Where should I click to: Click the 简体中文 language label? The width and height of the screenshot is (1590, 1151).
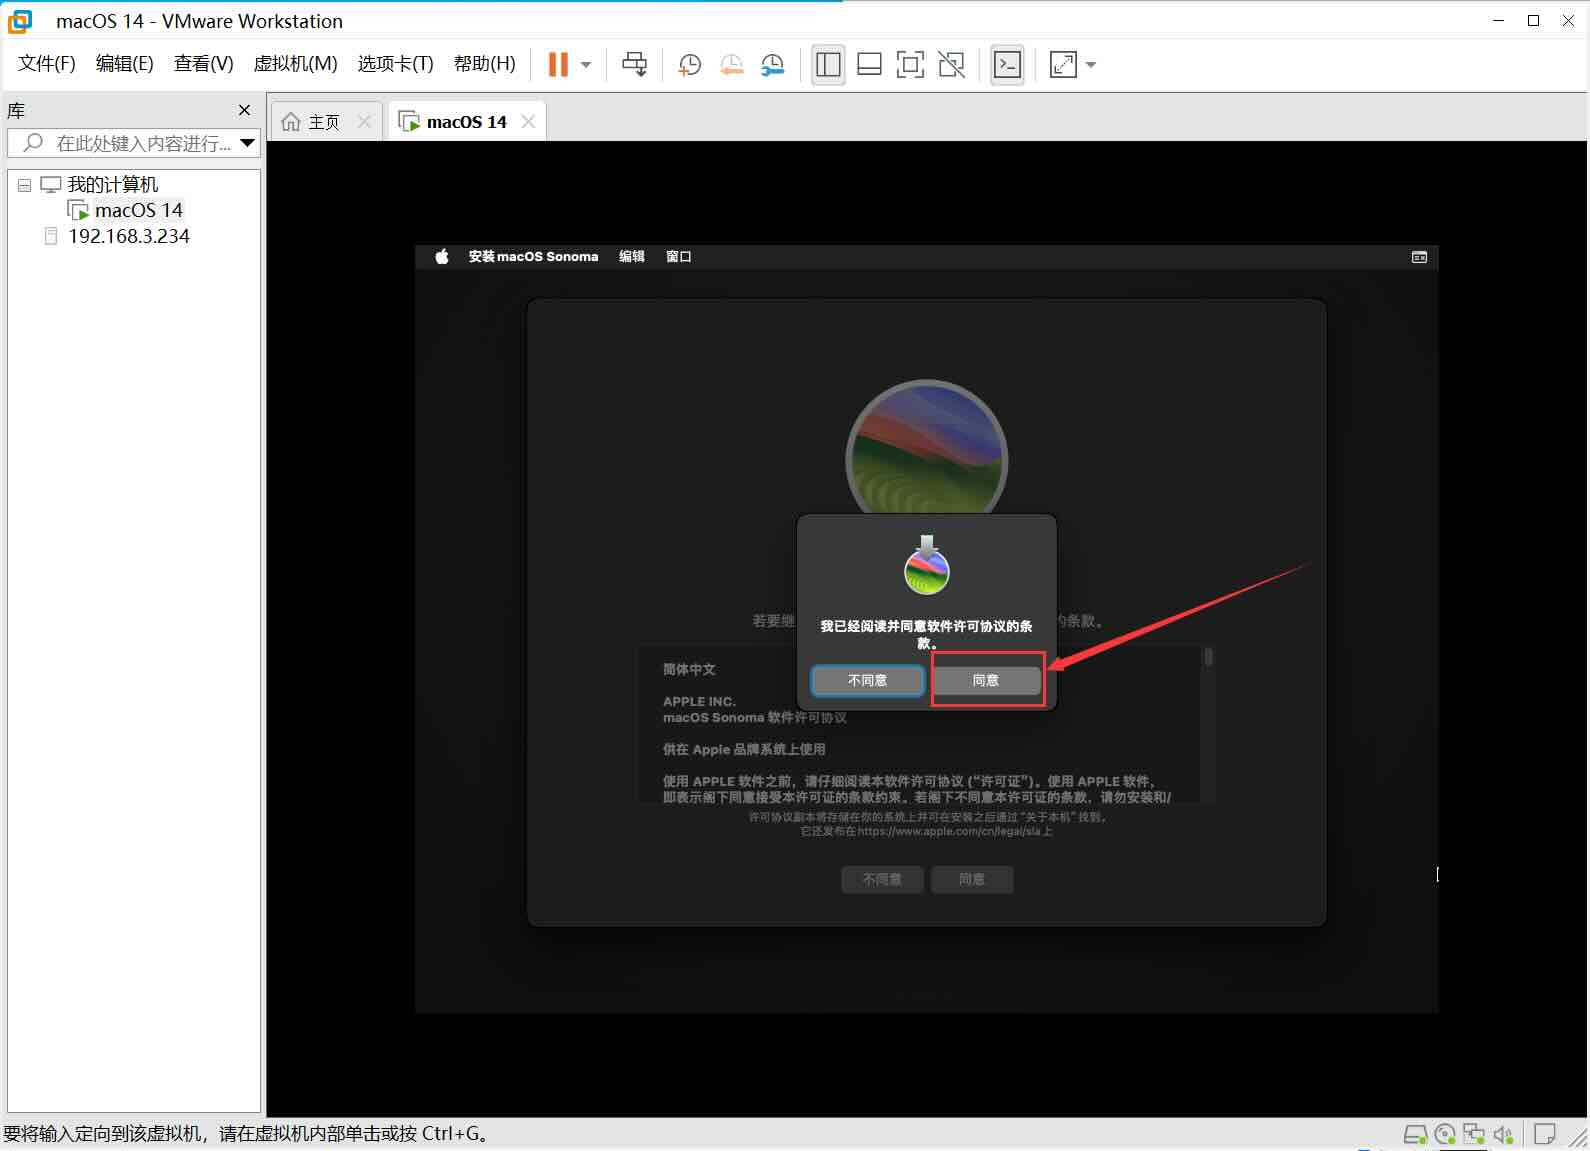click(x=689, y=669)
